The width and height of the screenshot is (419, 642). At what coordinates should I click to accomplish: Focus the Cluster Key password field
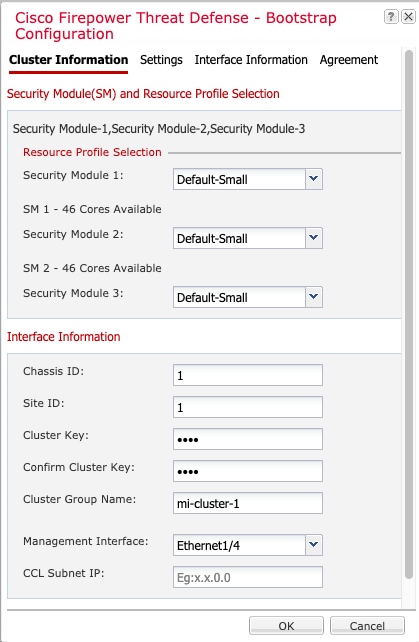248,439
